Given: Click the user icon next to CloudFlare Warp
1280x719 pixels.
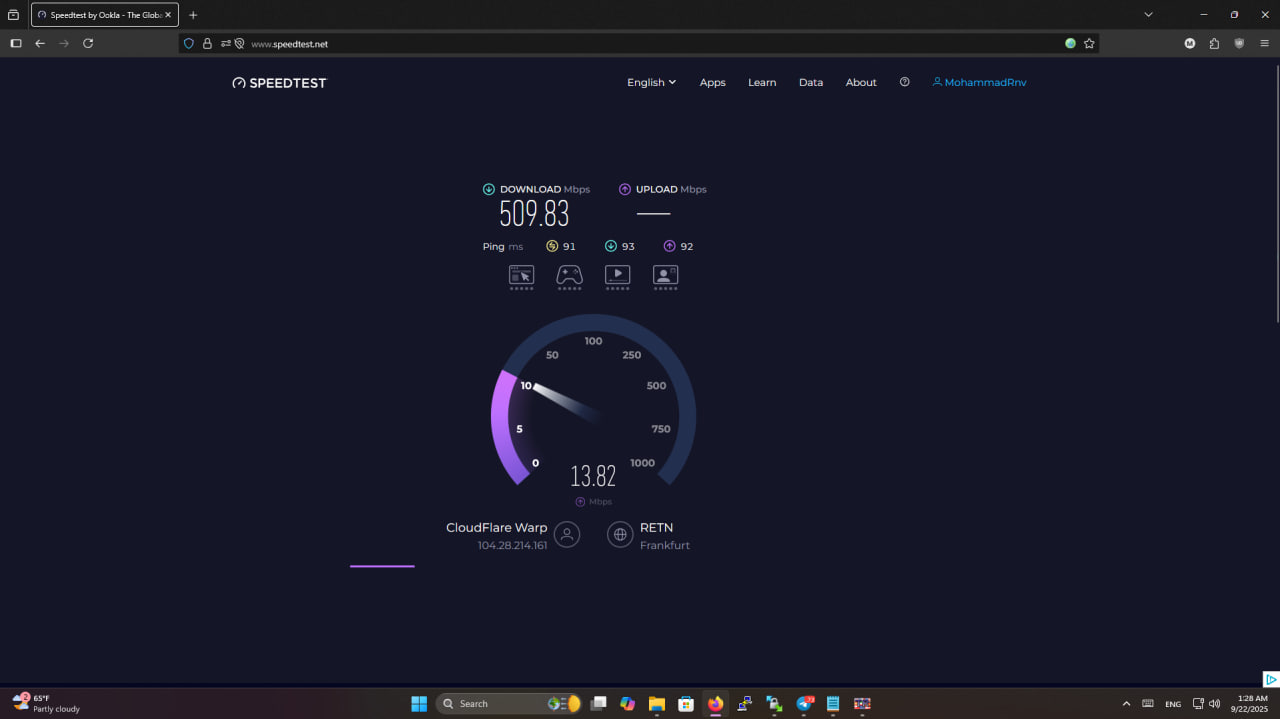Looking at the screenshot, I should (x=567, y=535).
